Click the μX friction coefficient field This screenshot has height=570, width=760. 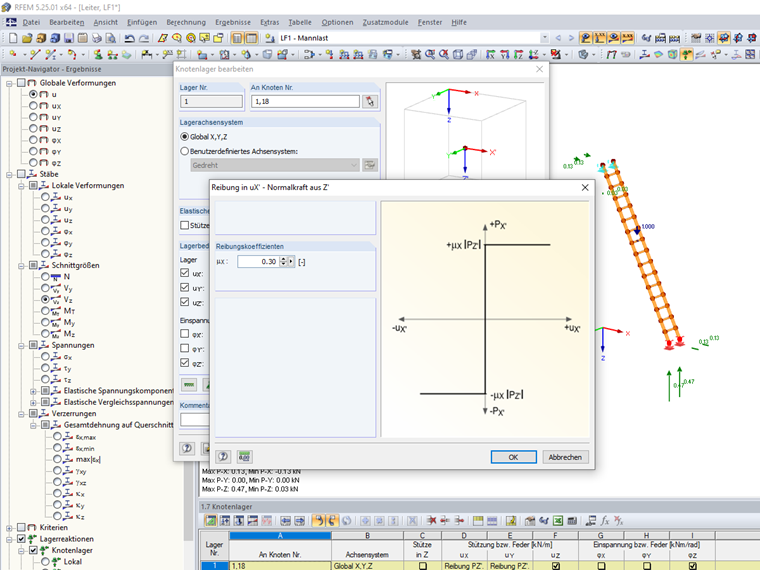[x=258, y=262]
